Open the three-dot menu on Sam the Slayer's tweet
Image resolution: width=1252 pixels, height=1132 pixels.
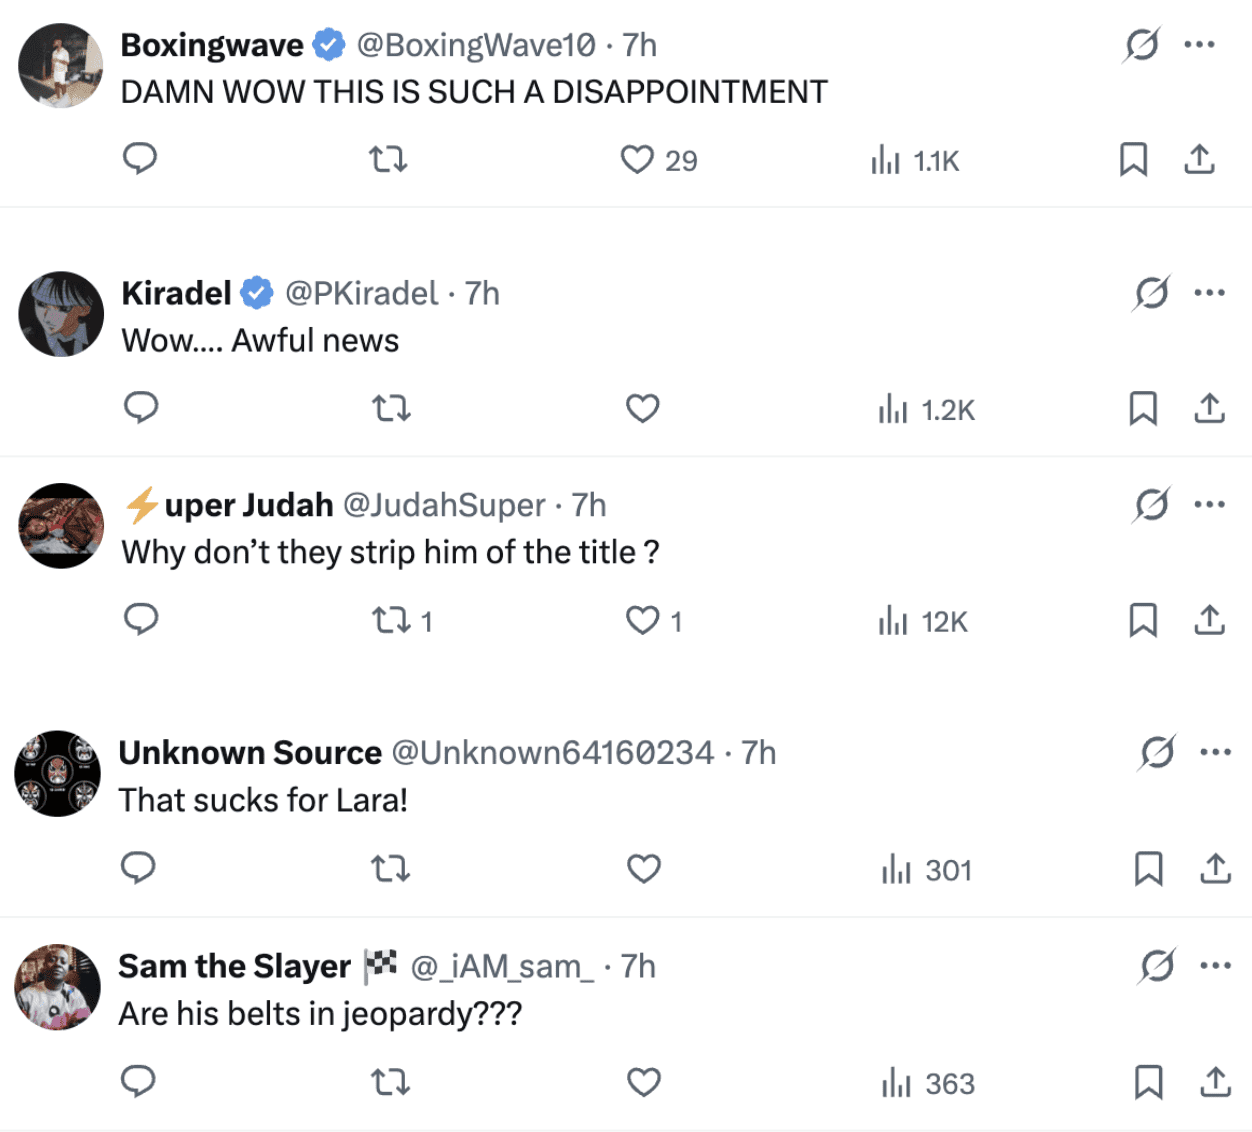coord(1215,966)
